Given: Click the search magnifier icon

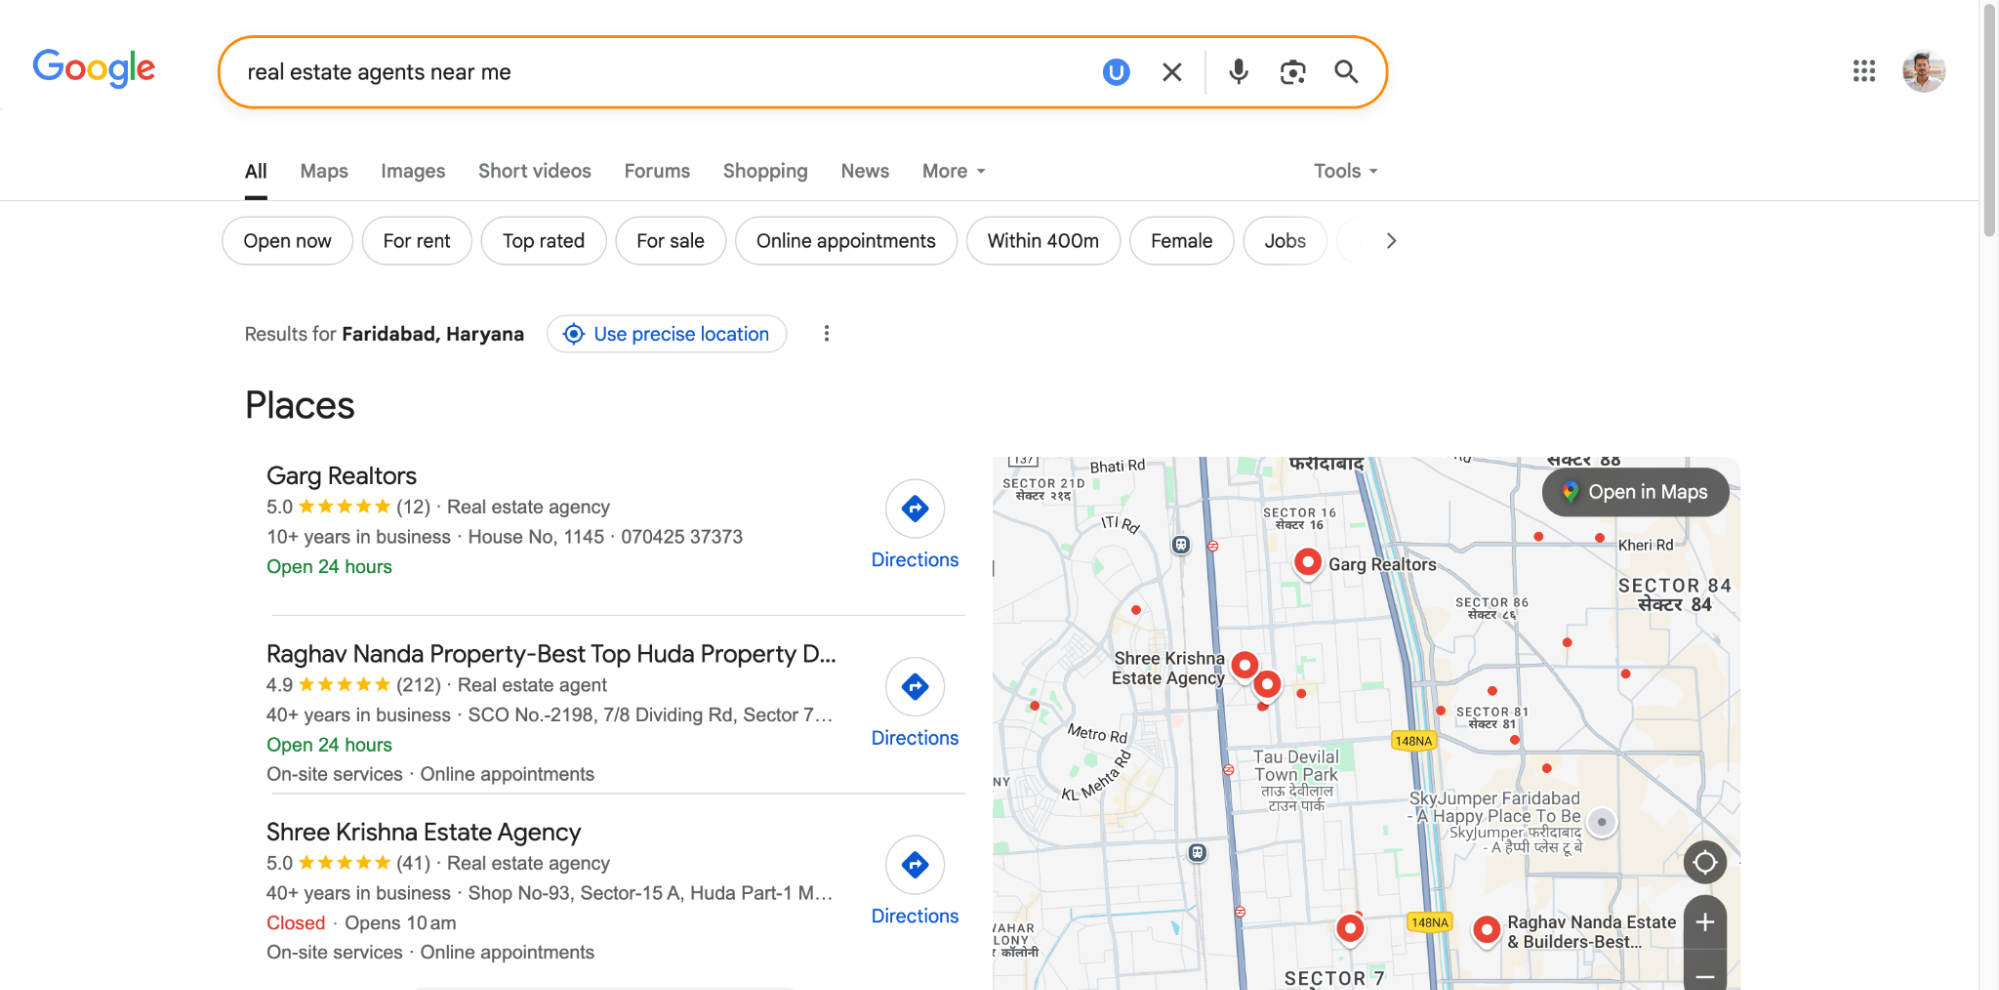Looking at the screenshot, I should 1346,71.
